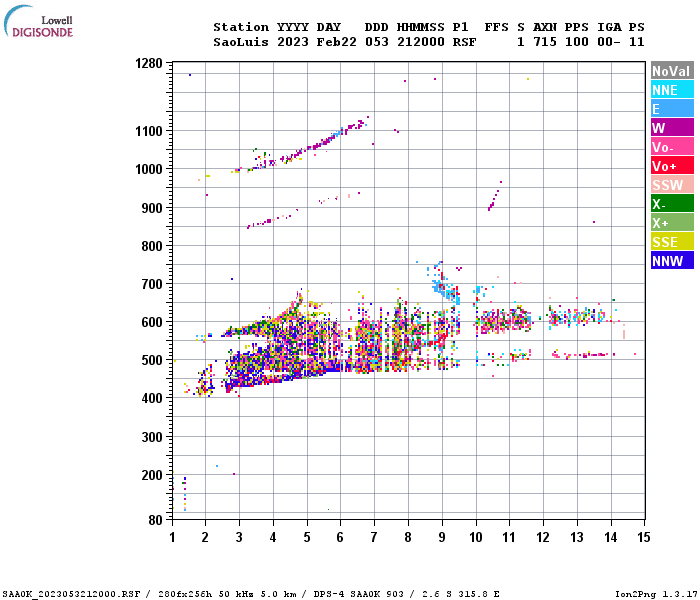The height and width of the screenshot is (600, 700).
Task: Select the X- dark green legend swatch
Action: click(672, 204)
